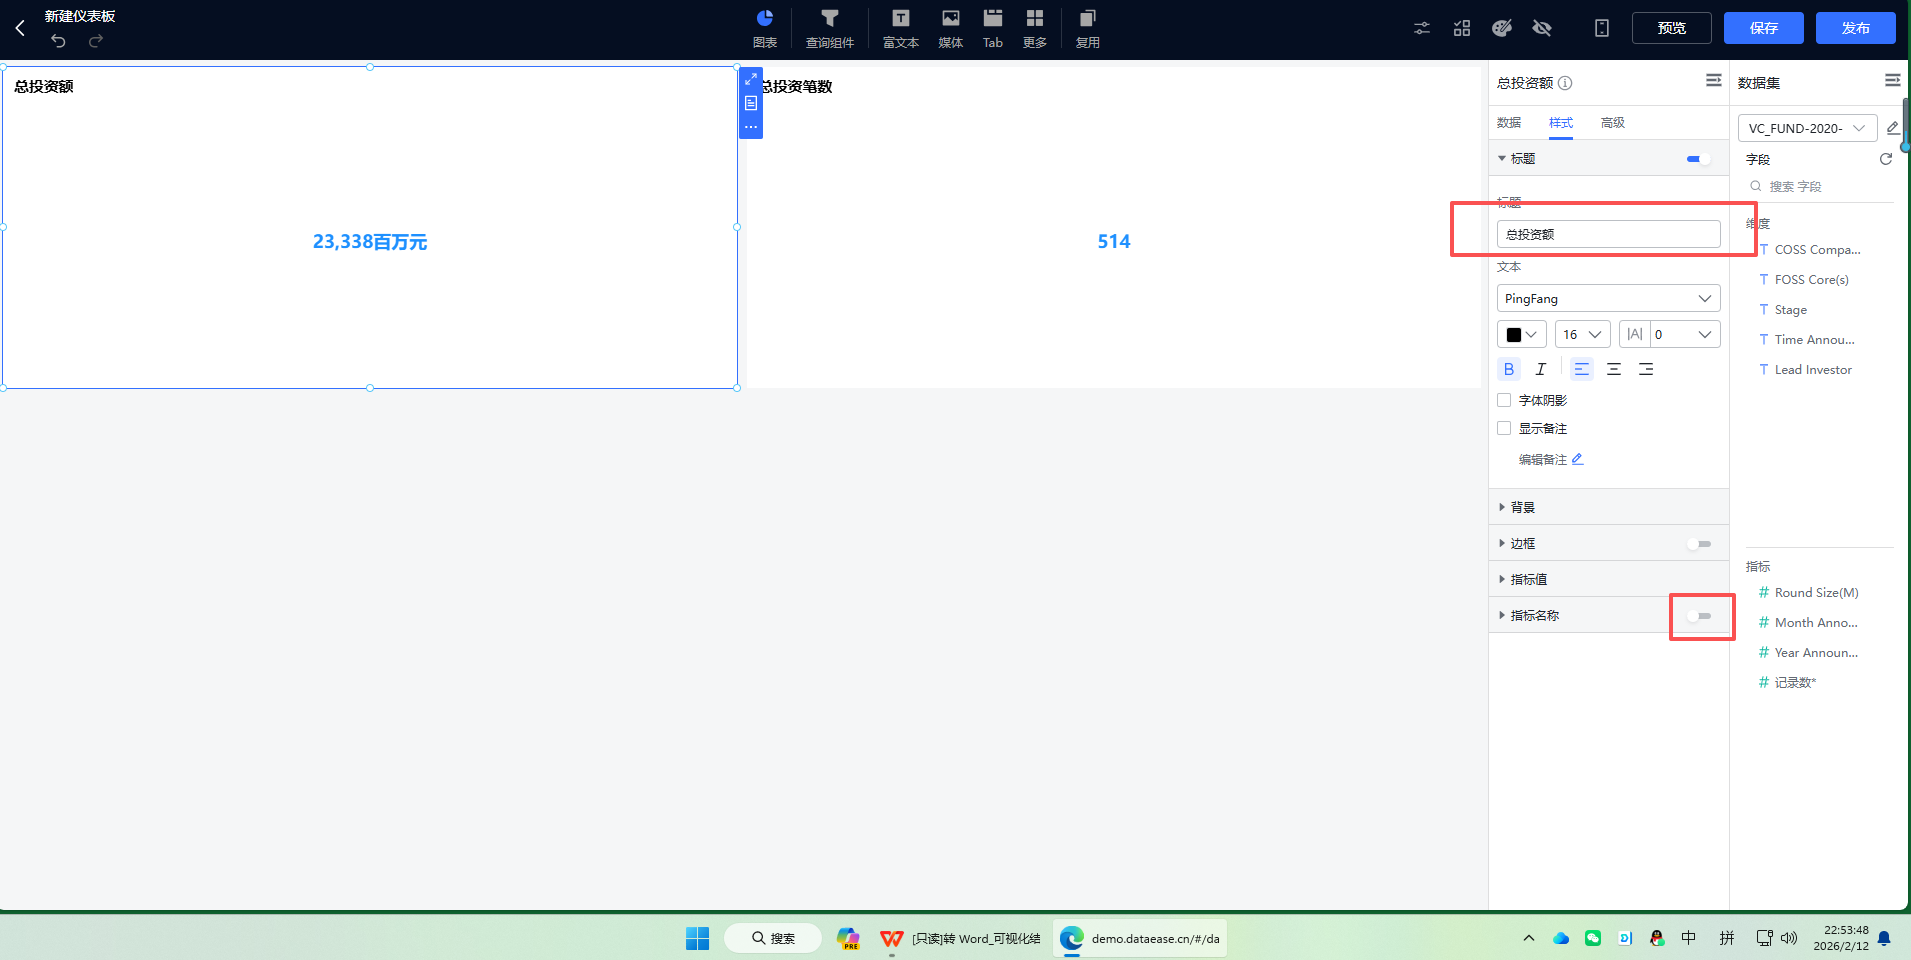
Task: Align title text left
Action: coord(1581,369)
